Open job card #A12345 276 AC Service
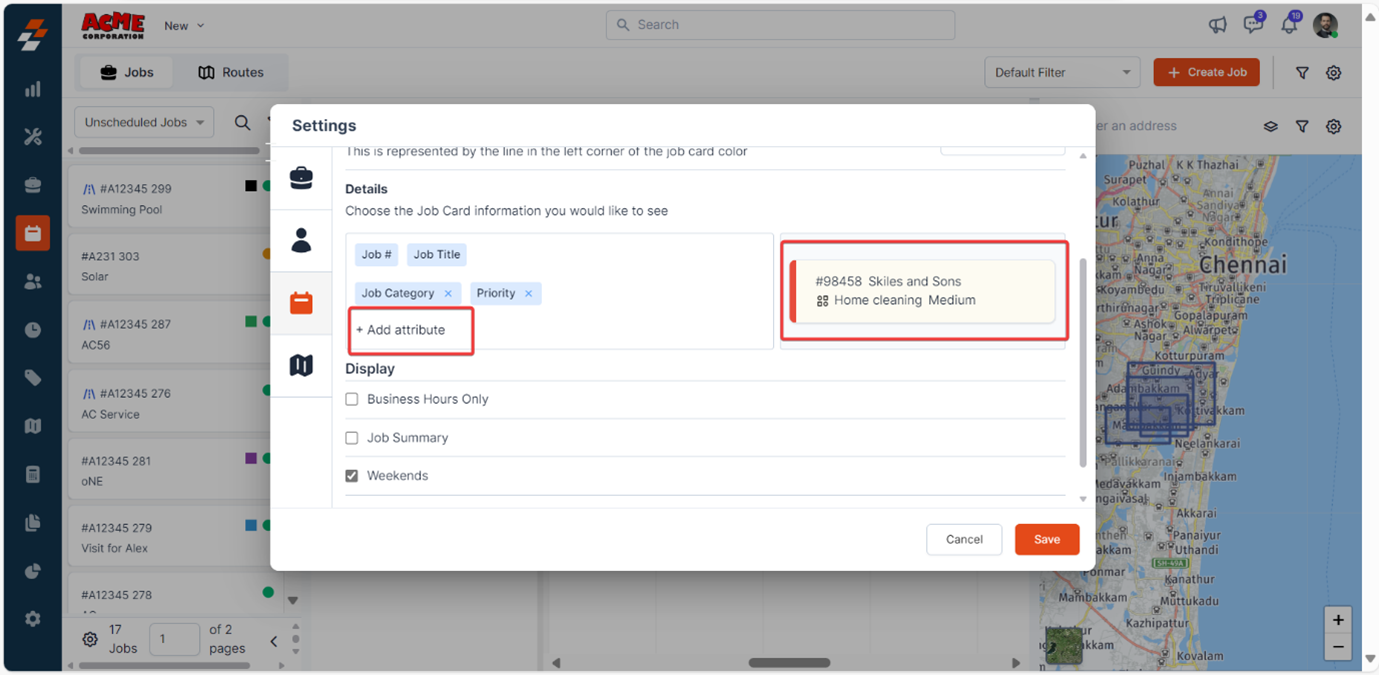This screenshot has height=675, width=1379. (171, 403)
